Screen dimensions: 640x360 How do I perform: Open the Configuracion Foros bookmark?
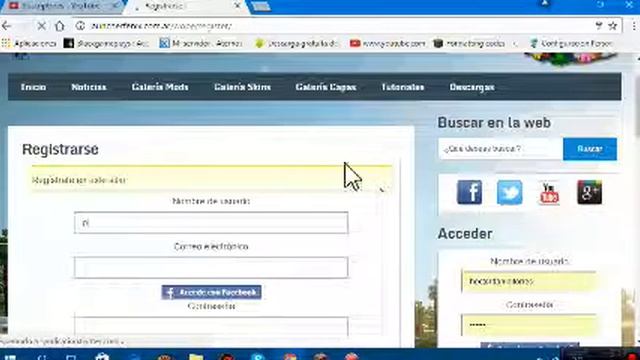(x=571, y=43)
